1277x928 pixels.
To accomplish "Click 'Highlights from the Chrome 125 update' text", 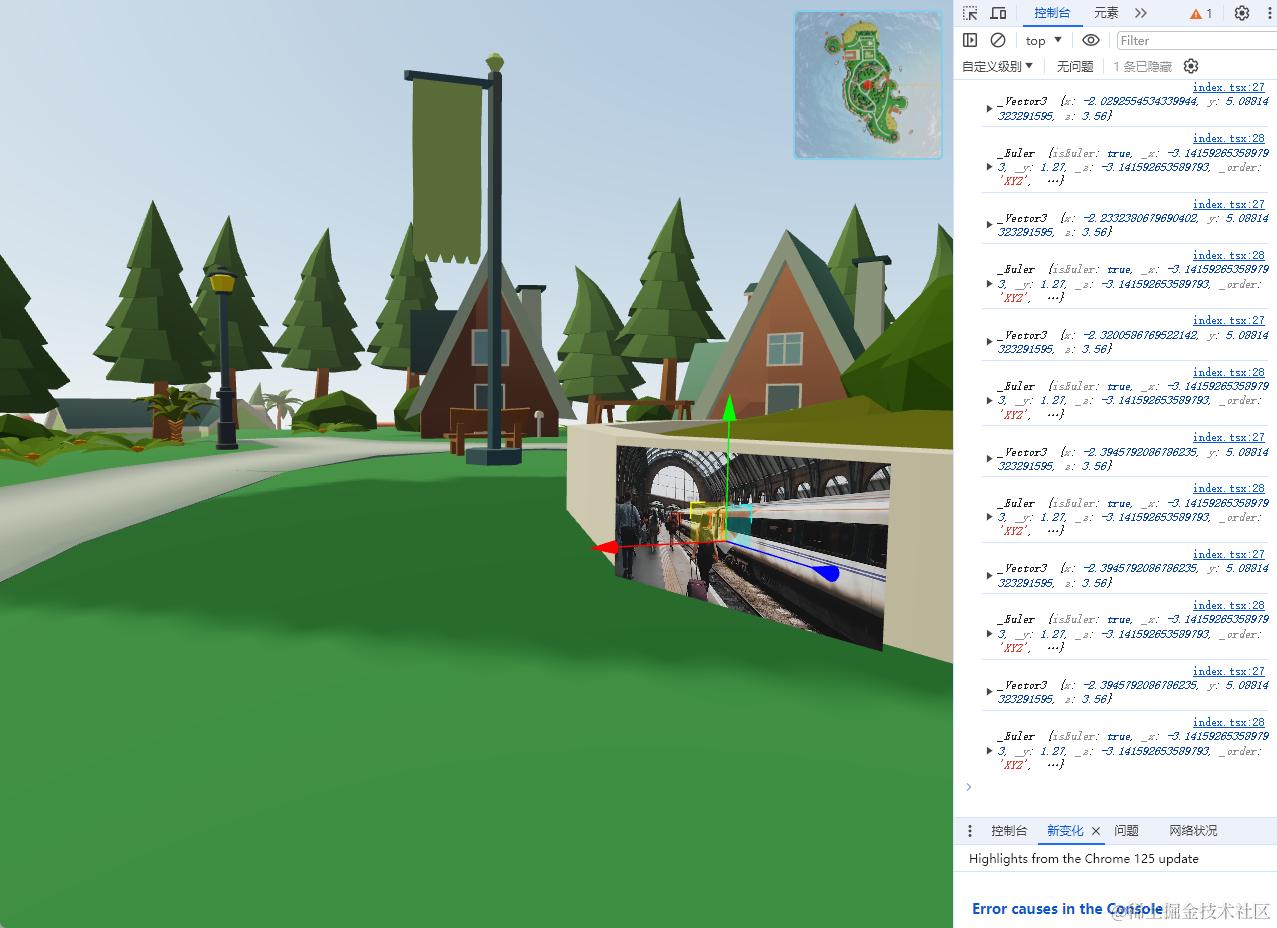I will (1083, 858).
